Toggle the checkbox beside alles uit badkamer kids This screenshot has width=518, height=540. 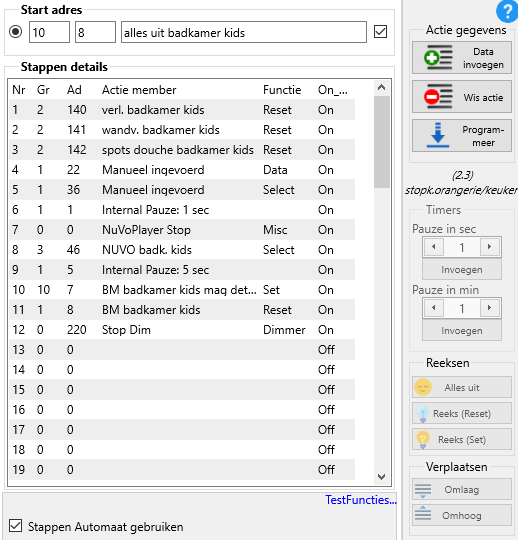(x=381, y=32)
